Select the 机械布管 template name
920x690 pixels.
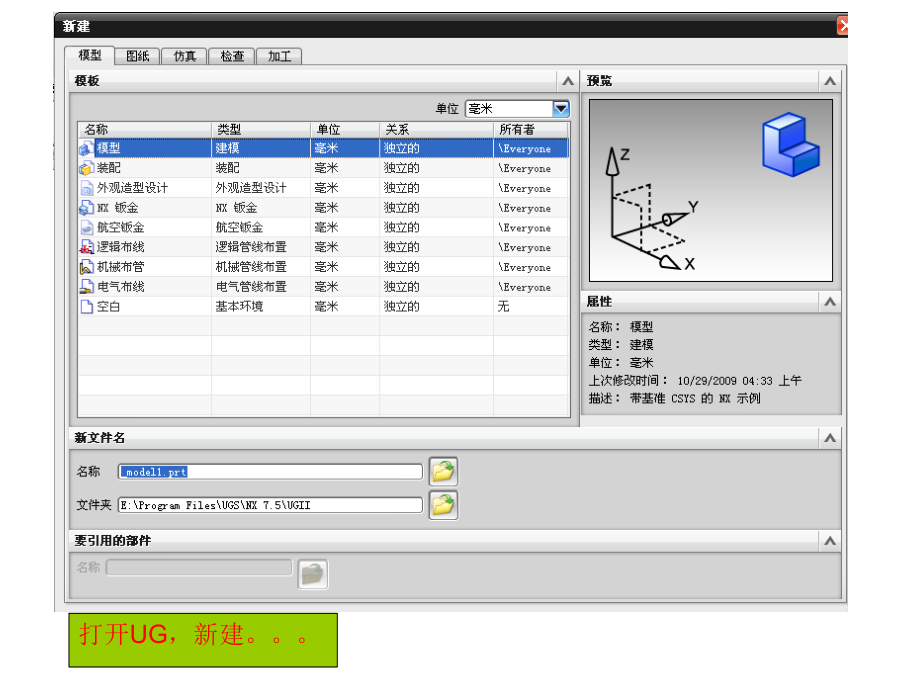click(x=120, y=267)
